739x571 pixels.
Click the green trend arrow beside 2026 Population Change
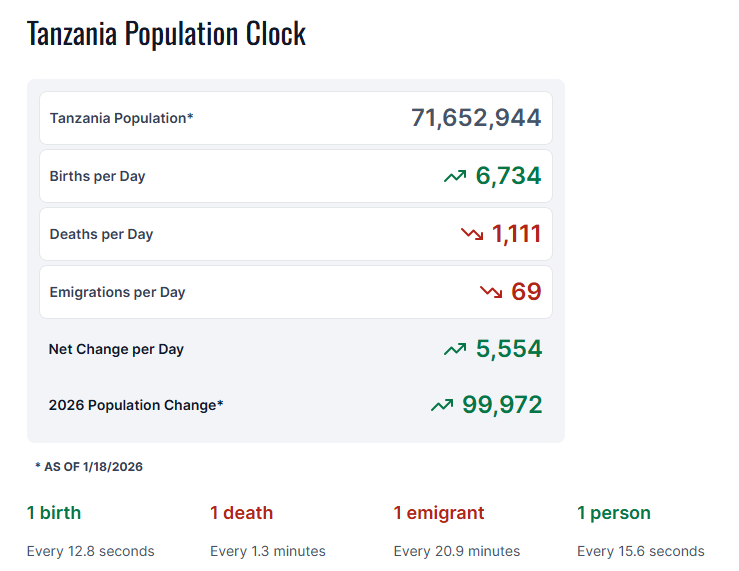pos(442,406)
